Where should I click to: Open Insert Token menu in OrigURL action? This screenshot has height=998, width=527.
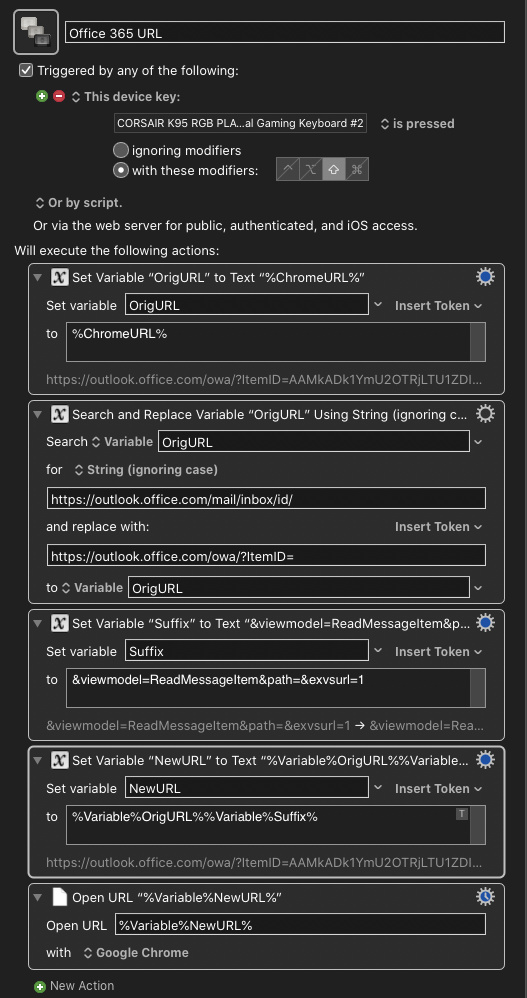click(x=439, y=306)
